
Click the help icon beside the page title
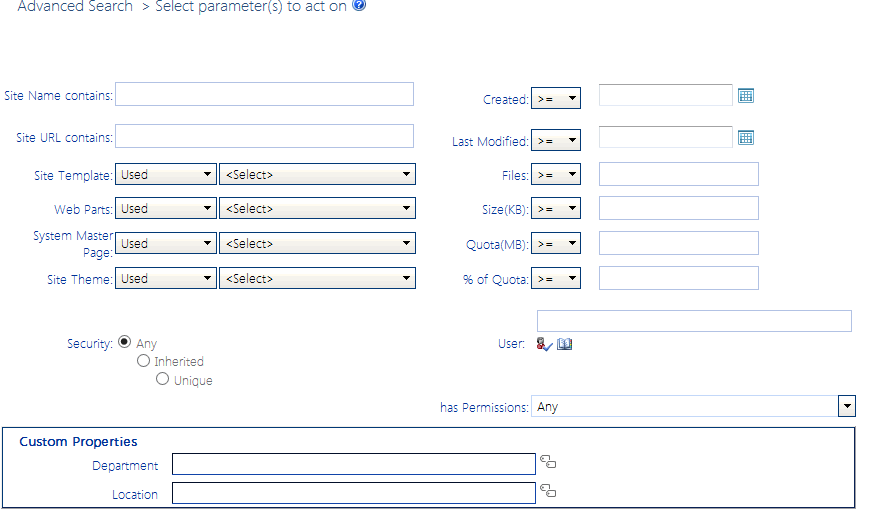pos(359,5)
